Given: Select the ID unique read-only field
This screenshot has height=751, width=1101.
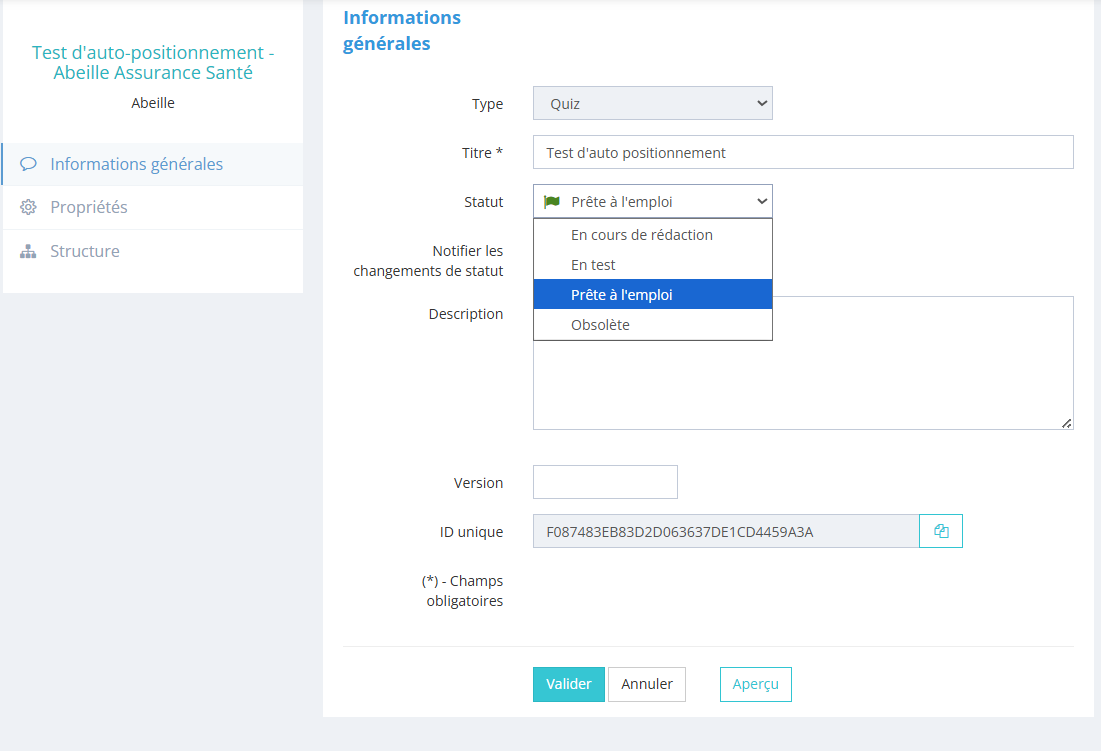Looking at the screenshot, I should click(x=725, y=531).
